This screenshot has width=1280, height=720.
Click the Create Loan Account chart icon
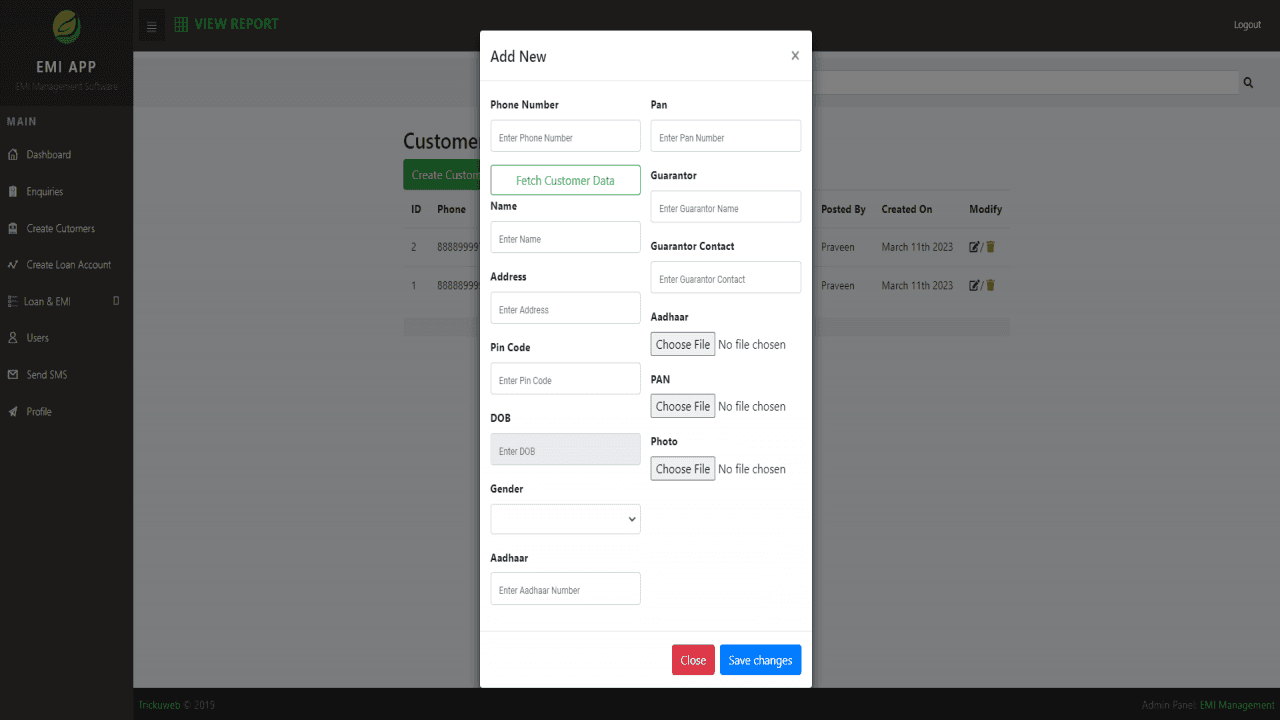point(13,265)
